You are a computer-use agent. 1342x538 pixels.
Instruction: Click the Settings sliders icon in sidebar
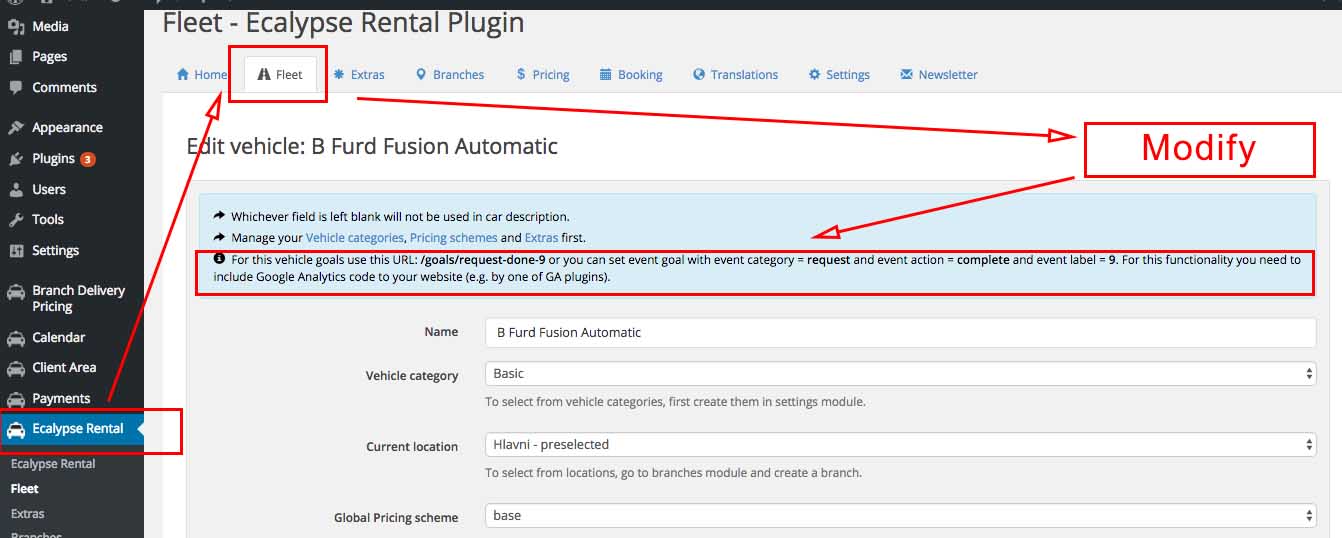click(16, 250)
